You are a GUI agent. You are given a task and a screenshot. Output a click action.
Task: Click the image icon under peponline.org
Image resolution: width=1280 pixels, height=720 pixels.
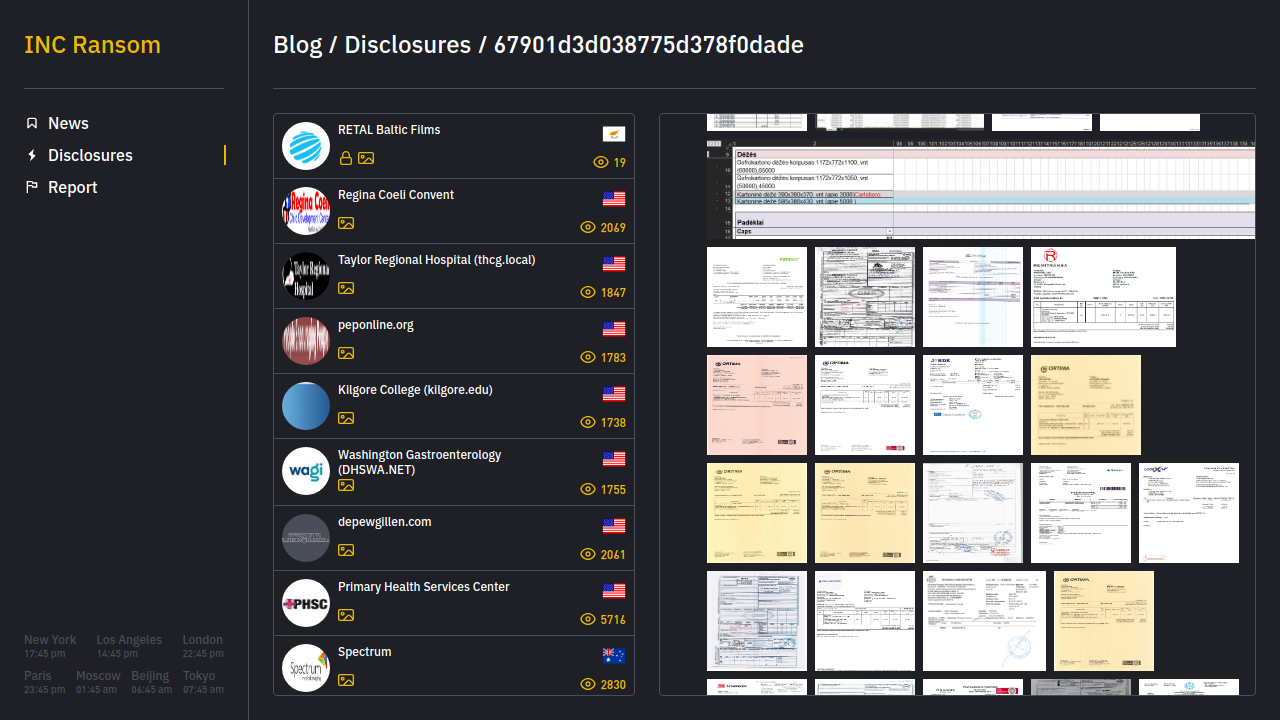pyautogui.click(x=346, y=353)
